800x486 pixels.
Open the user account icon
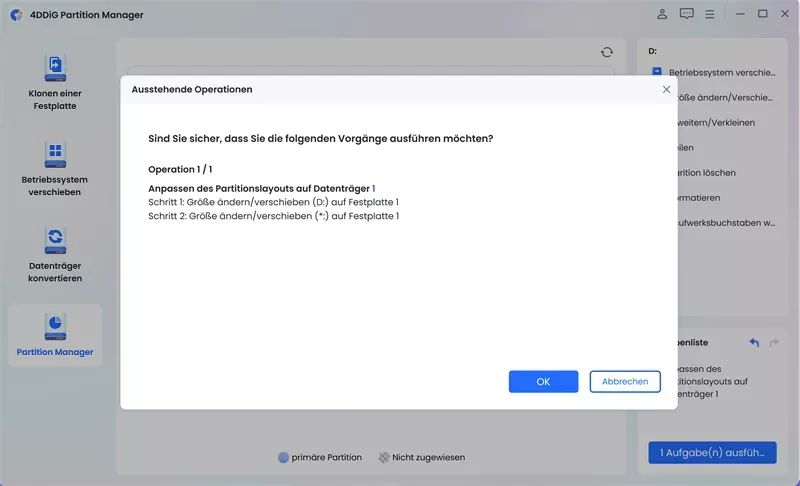pos(662,14)
